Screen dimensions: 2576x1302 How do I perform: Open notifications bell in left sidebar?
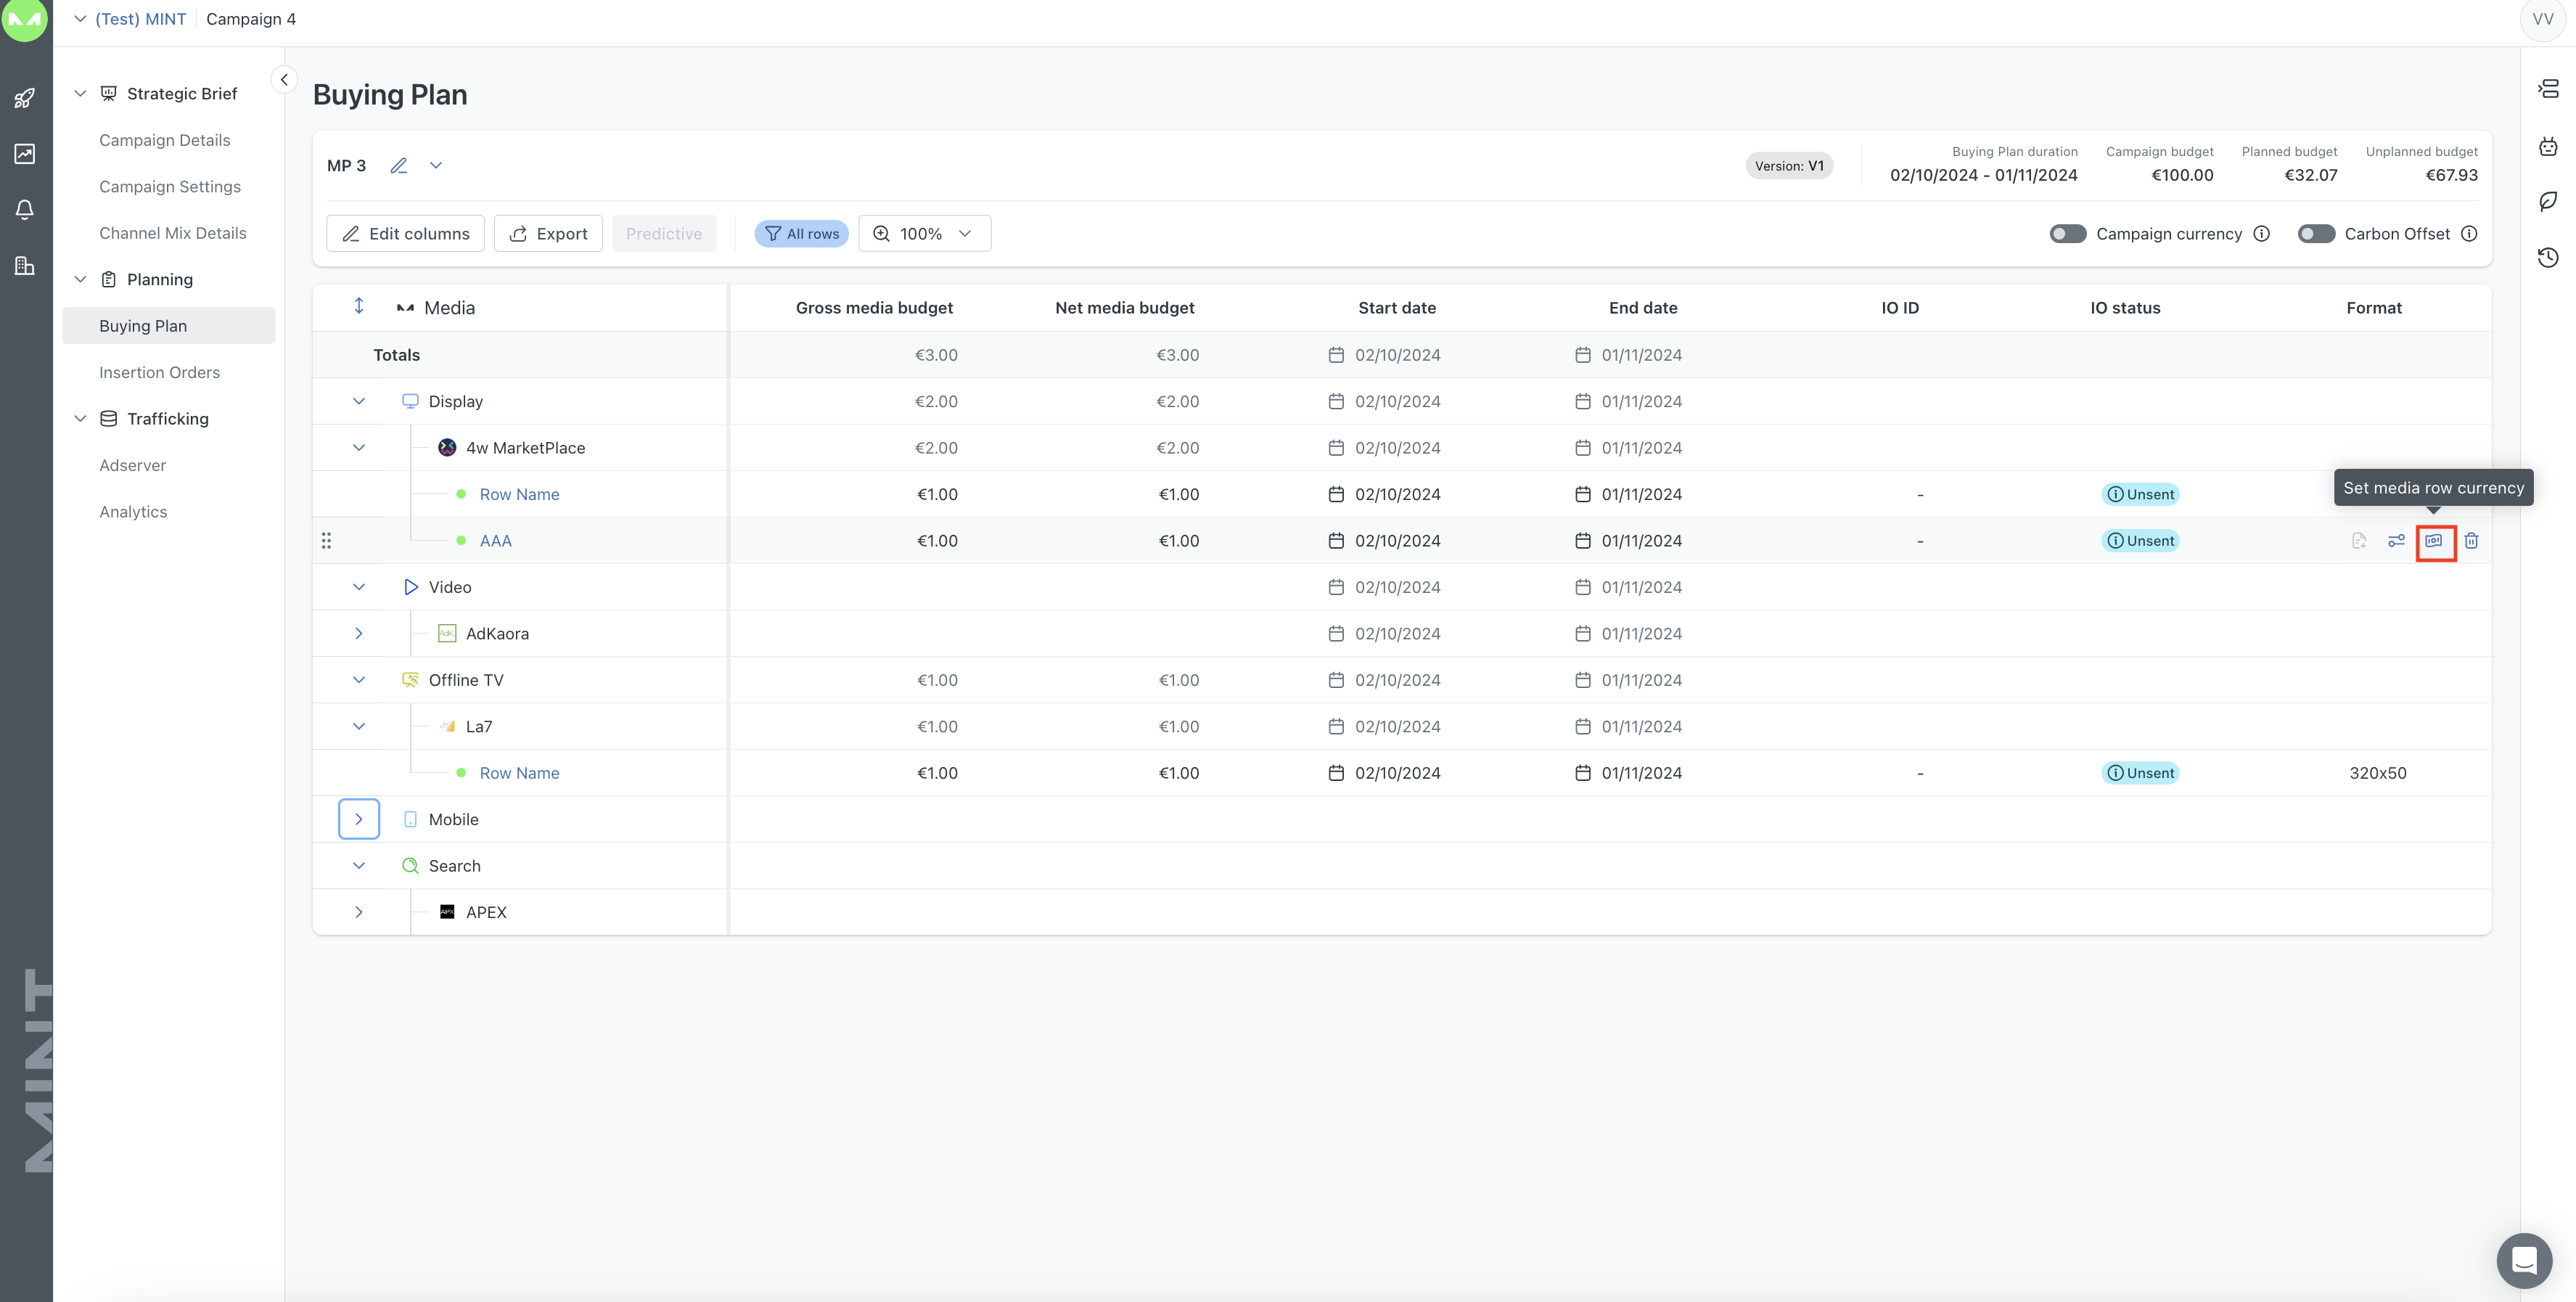[25, 210]
